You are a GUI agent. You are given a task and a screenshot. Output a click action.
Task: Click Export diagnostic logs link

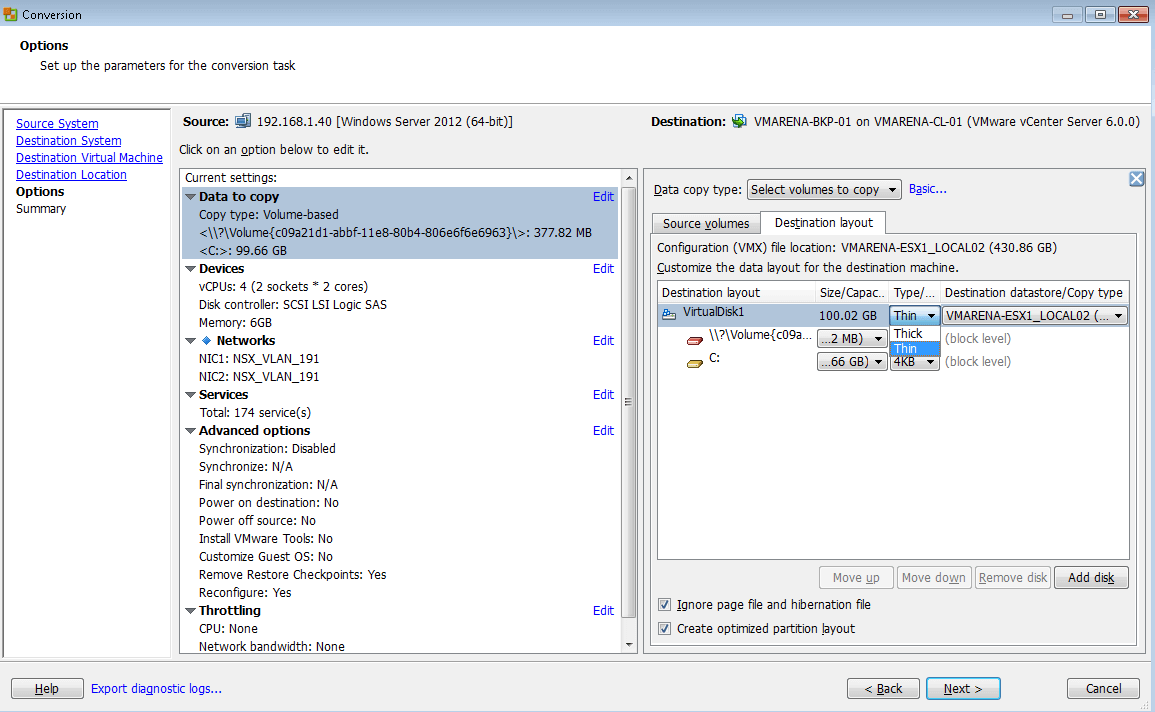click(156, 688)
